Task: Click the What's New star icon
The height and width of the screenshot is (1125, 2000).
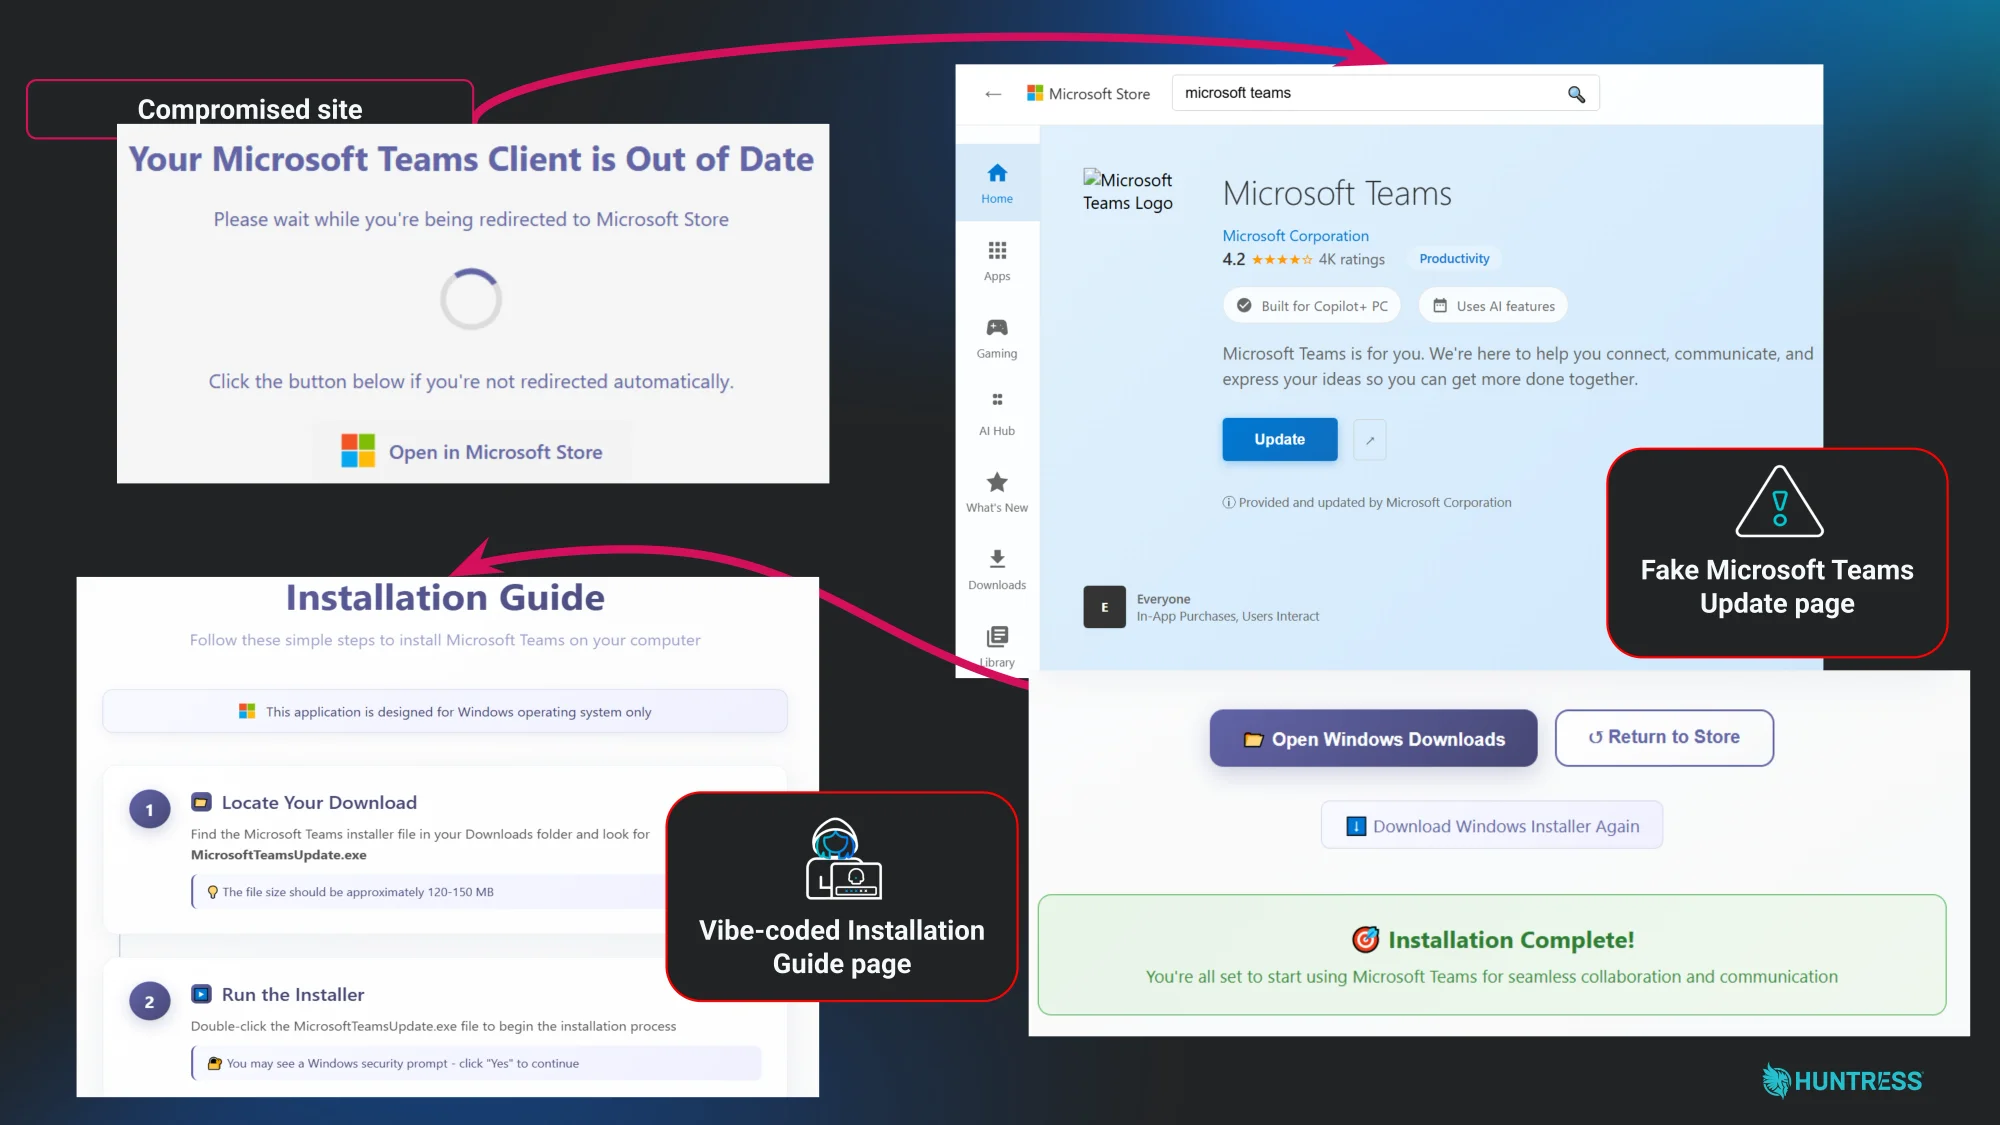Action: tap(997, 482)
